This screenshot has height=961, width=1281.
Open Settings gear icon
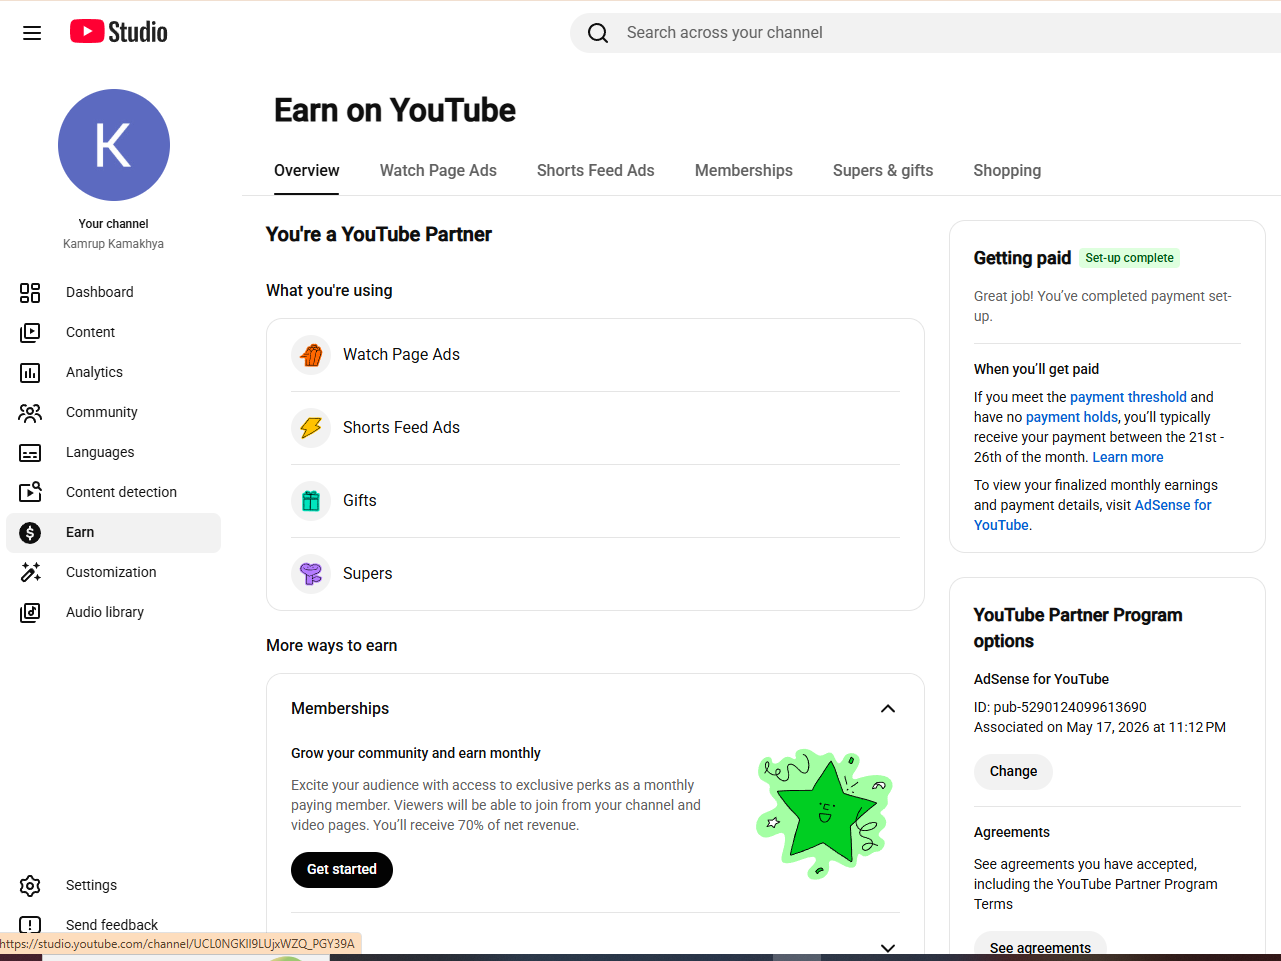tap(30, 885)
